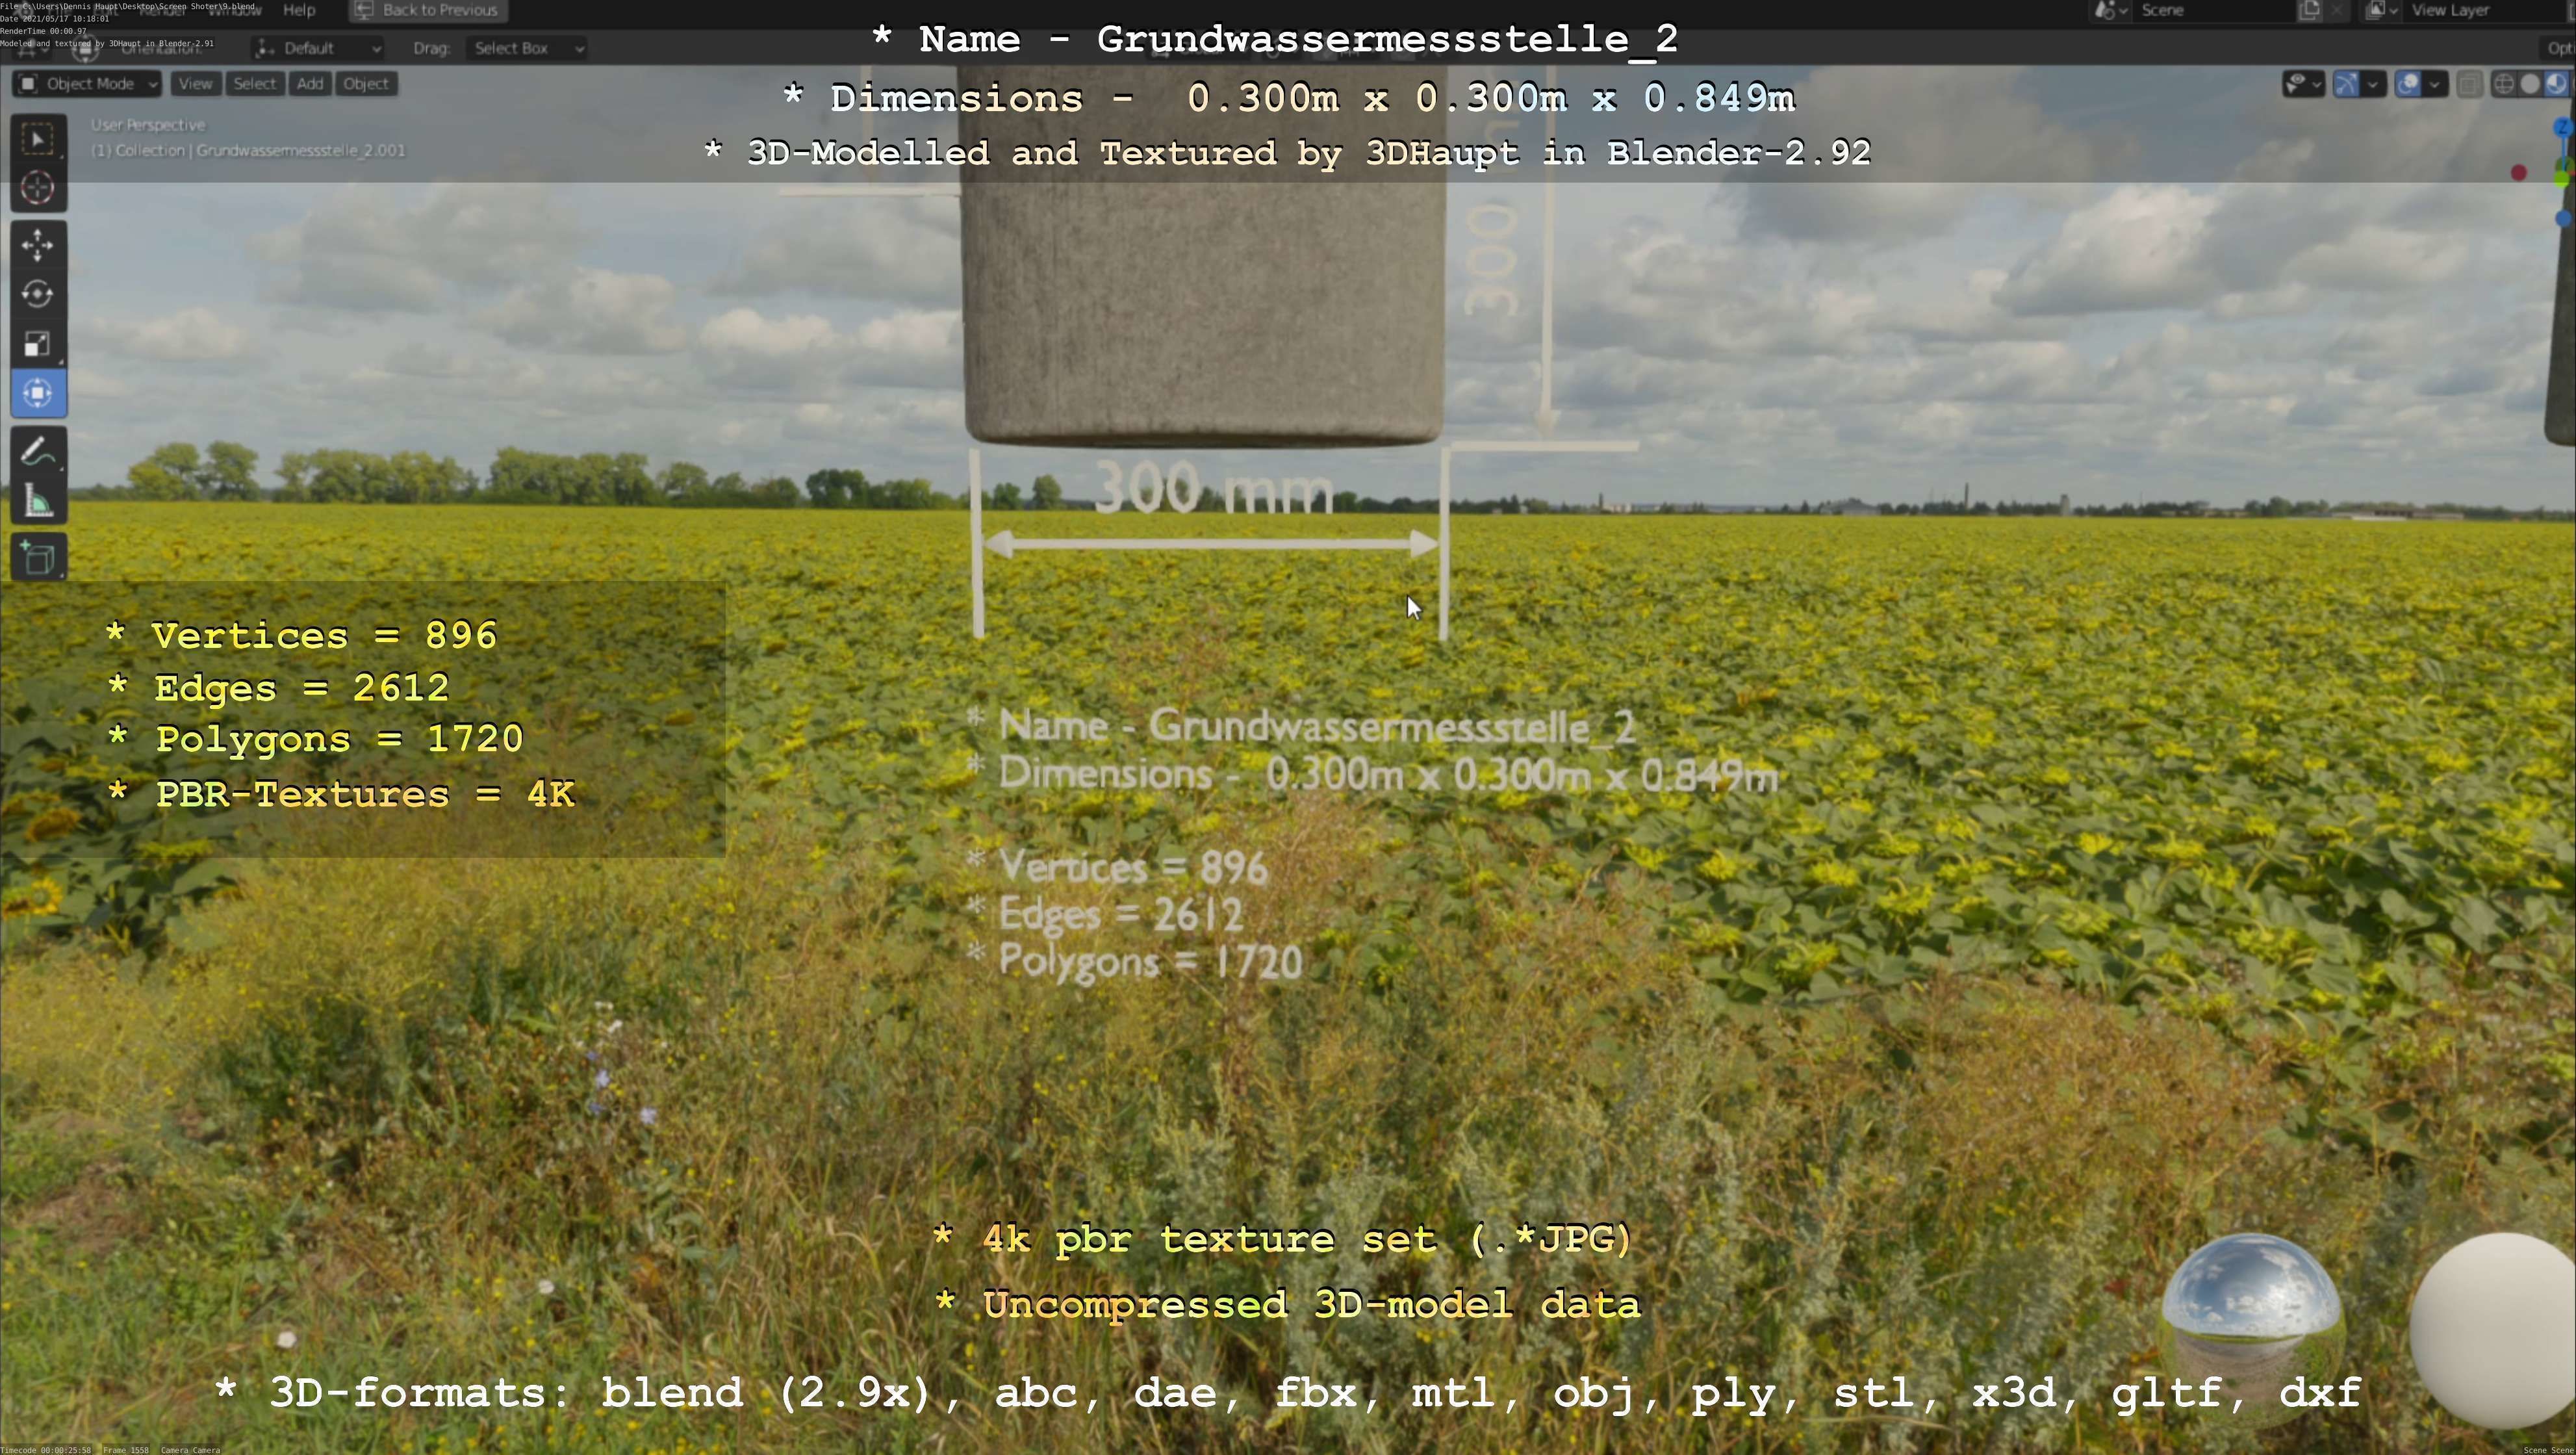Image resolution: width=2576 pixels, height=1455 pixels.
Task: Activate the Rotate tool
Action: pos(38,294)
